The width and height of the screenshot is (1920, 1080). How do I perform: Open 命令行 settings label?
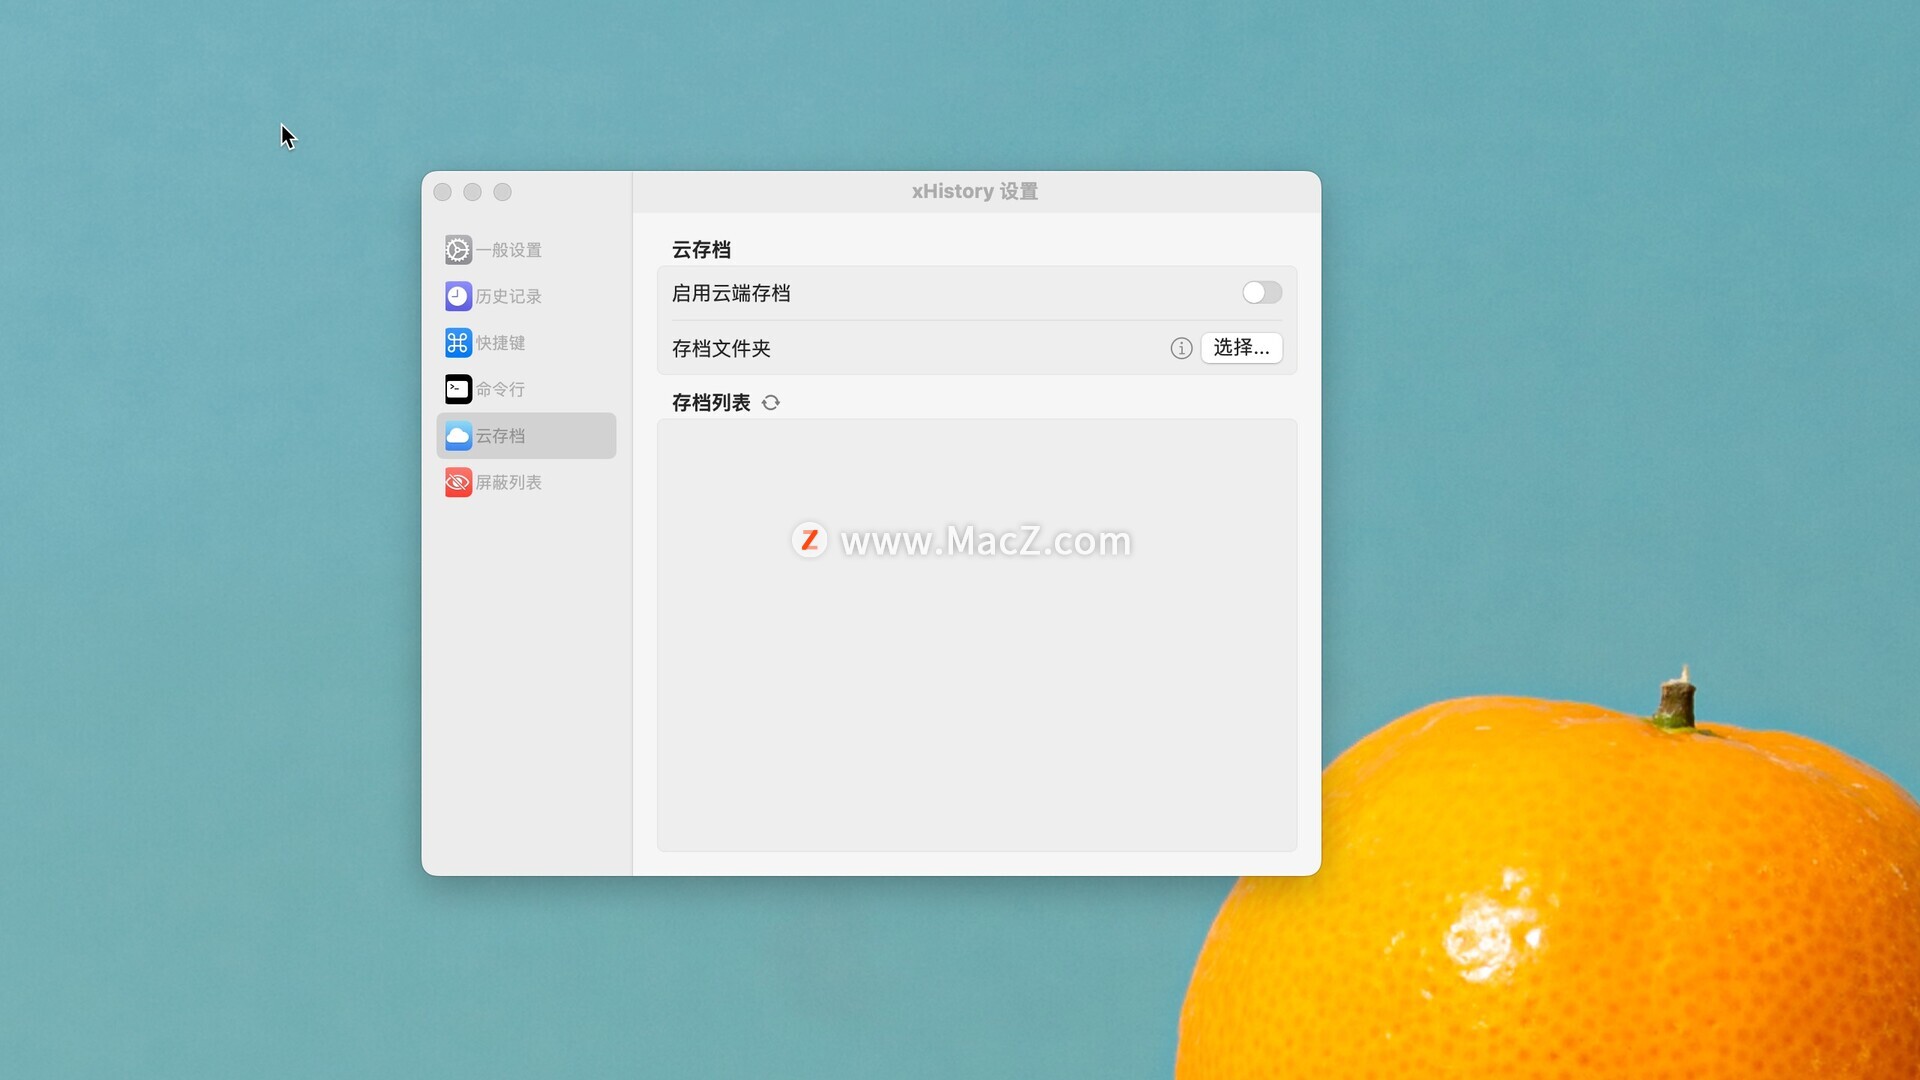click(500, 389)
